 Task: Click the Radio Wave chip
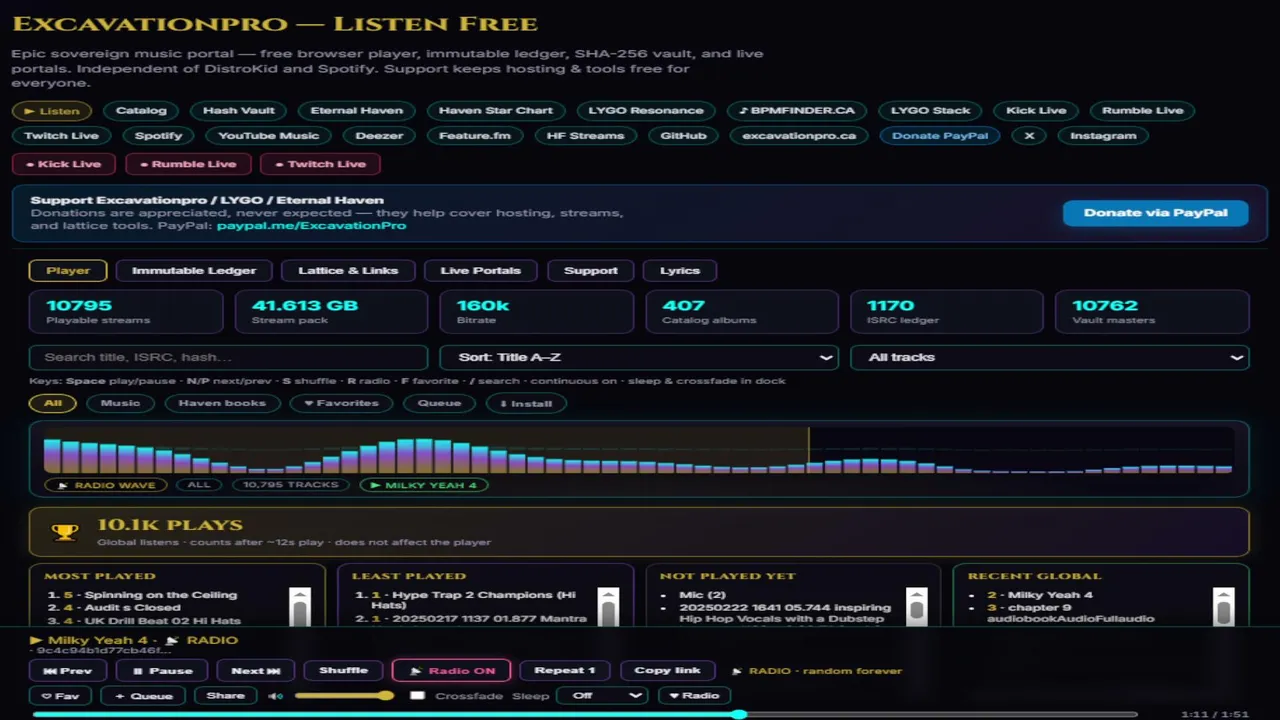point(106,485)
